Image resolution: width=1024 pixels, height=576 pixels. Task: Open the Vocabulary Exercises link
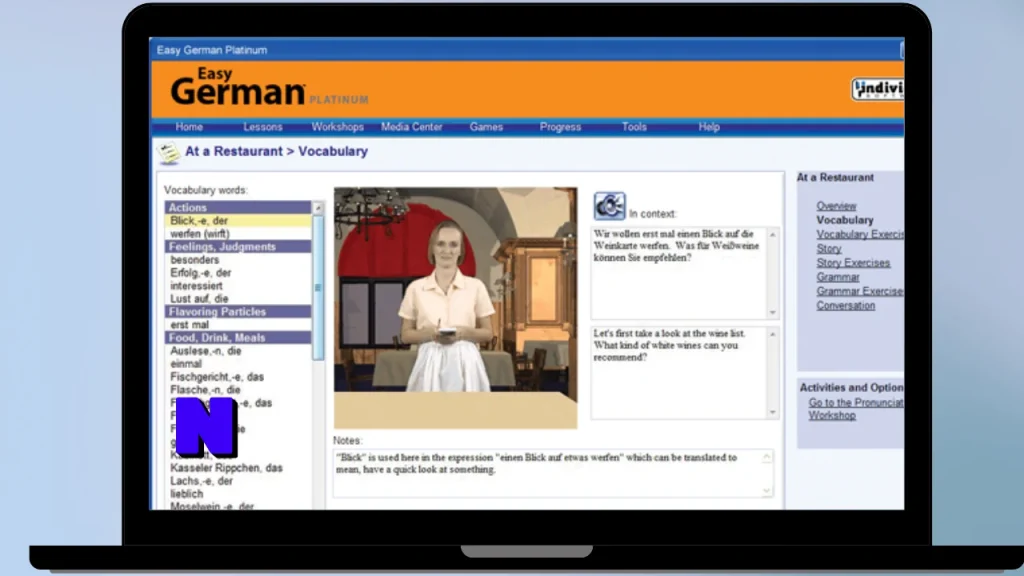pos(860,234)
